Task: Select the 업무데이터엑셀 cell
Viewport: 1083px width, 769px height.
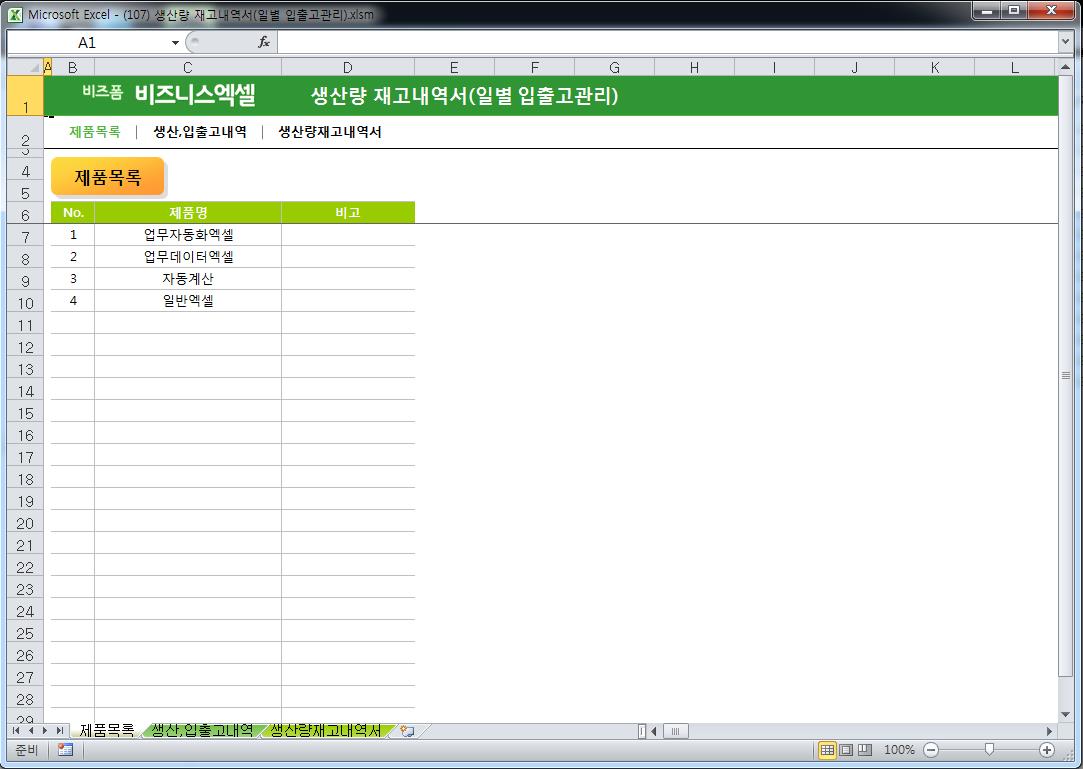Action: point(188,257)
